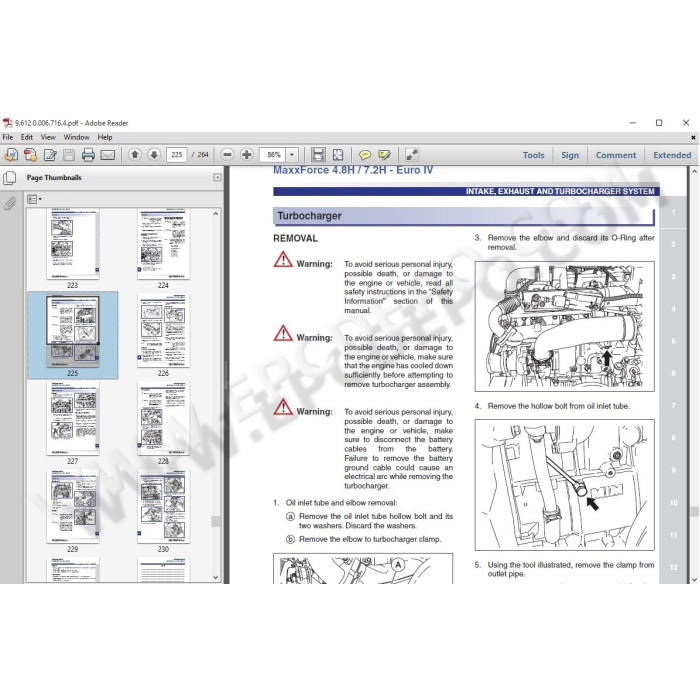
Task: Select page 230 thumbnail
Action: pyautogui.click(x=163, y=507)
